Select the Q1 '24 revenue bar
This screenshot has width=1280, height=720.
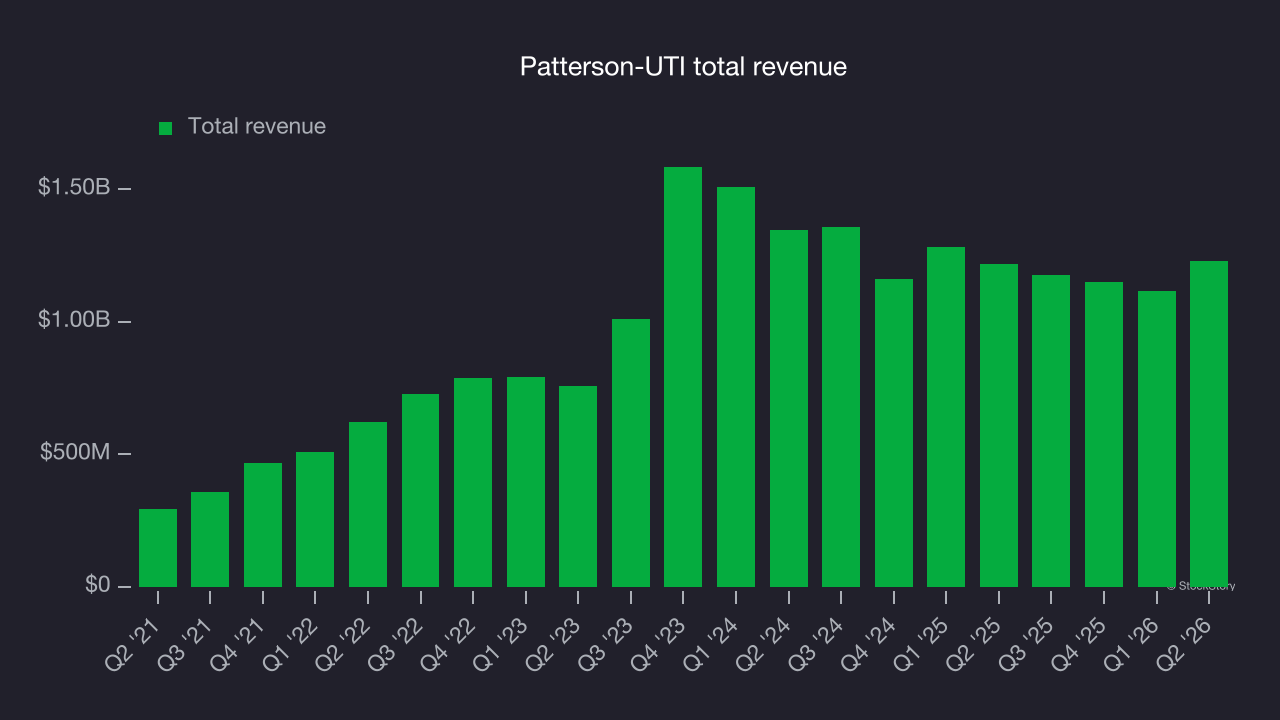[x=736, y=387]
